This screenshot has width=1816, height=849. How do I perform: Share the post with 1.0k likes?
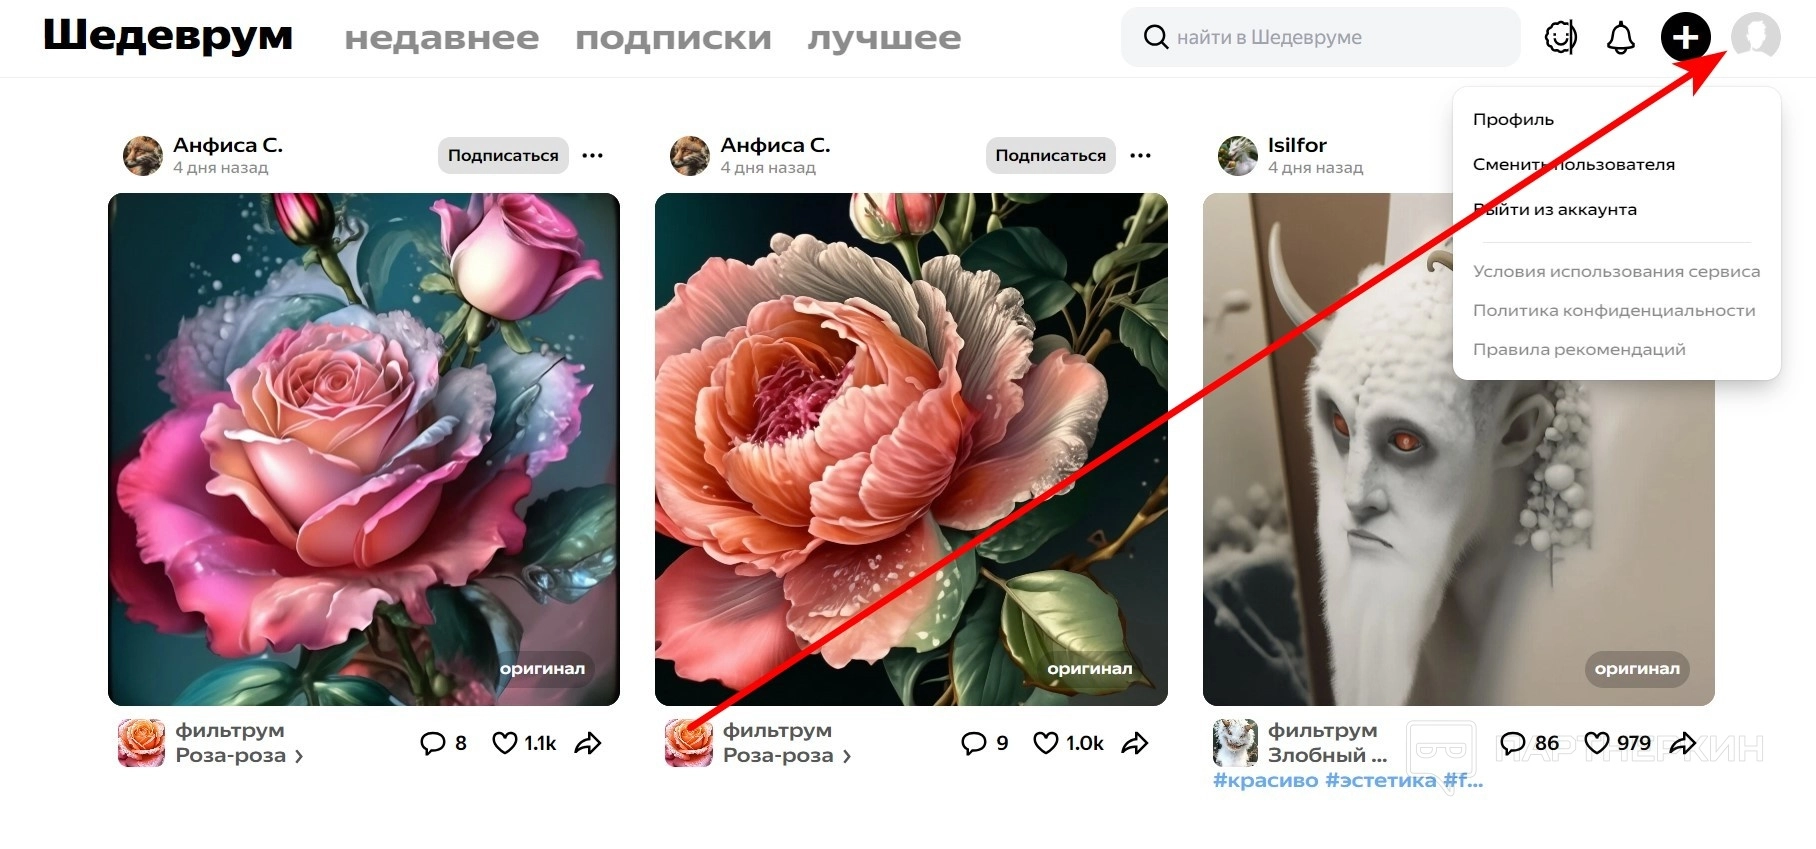(x=1135, y=743)
